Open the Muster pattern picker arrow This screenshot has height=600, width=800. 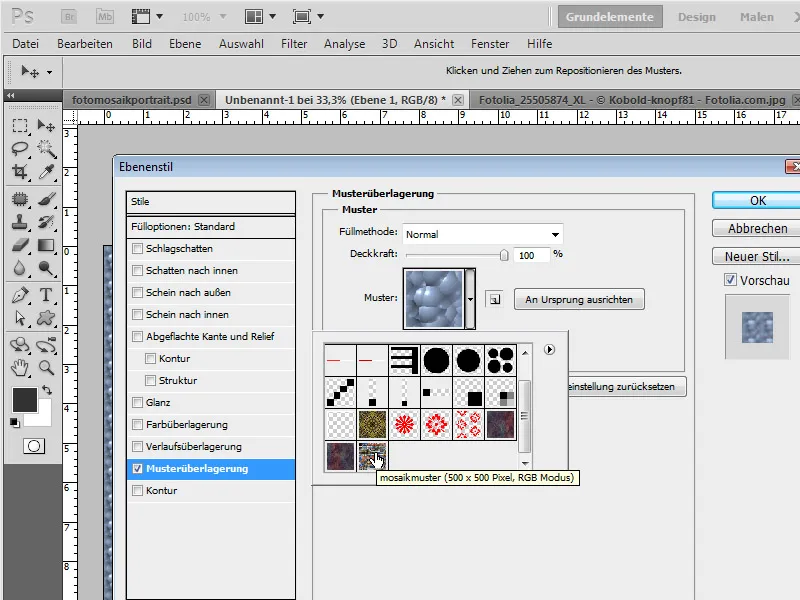470,299
